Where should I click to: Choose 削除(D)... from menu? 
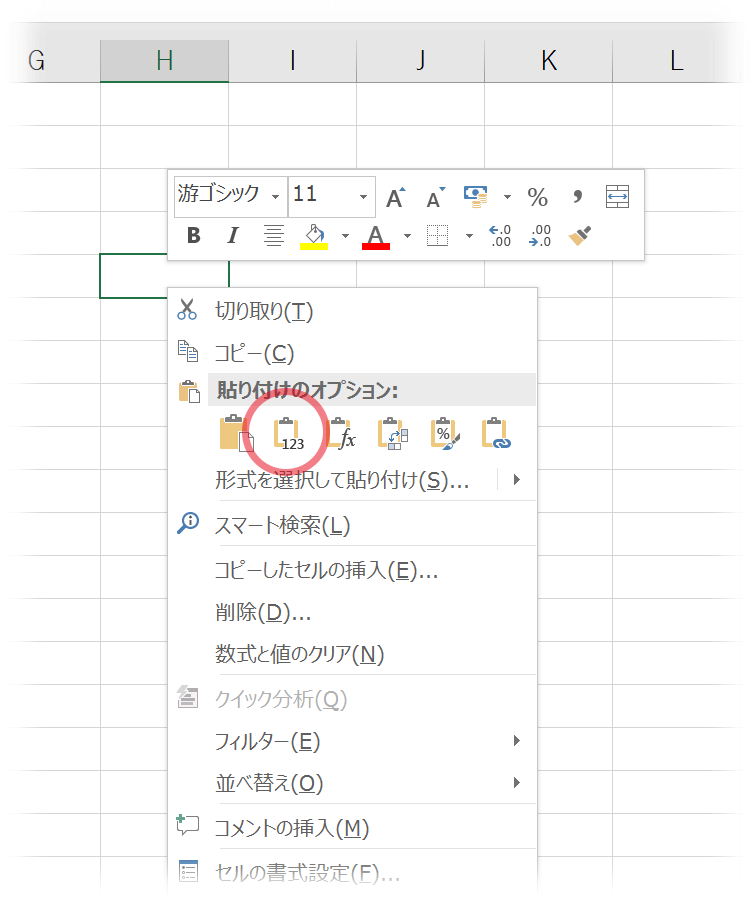tap(353, 613)
